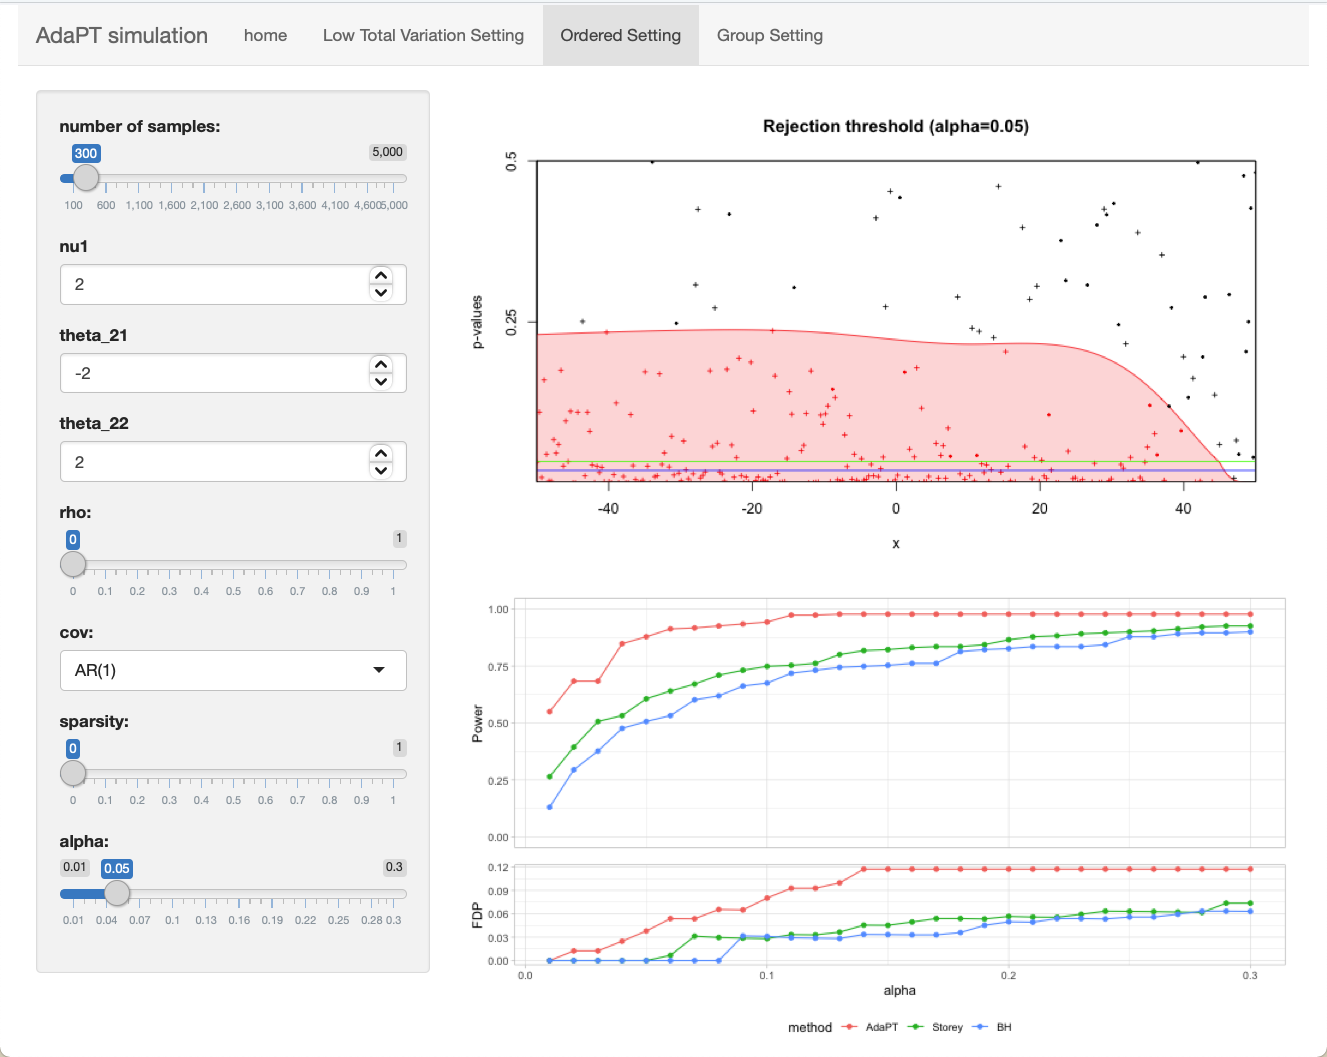This screenshot has width=1327, height=1057.
Task: Click the 0.01 minimum alpha label
Action: 75,867
